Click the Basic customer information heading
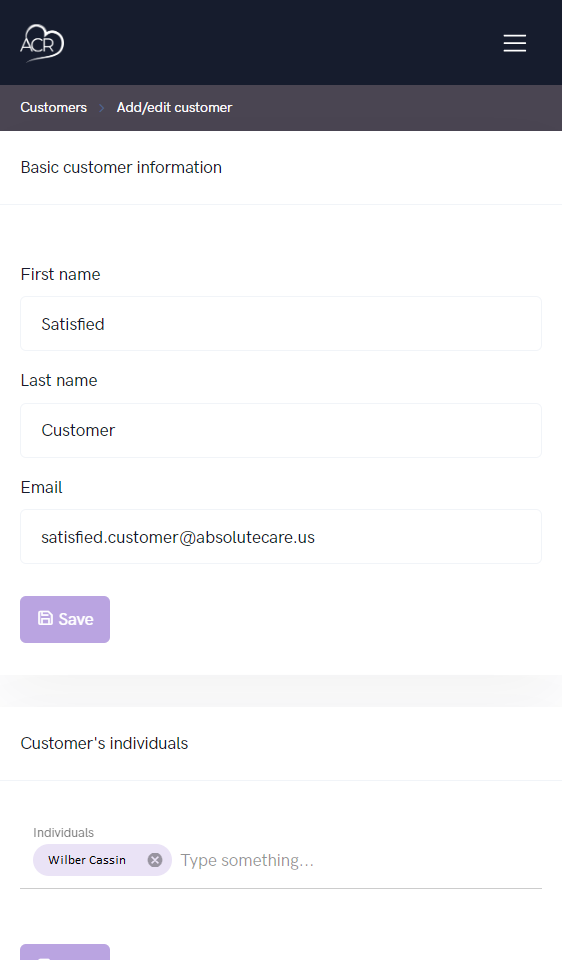This screenshot has height=960, width=562. (121, 167)
